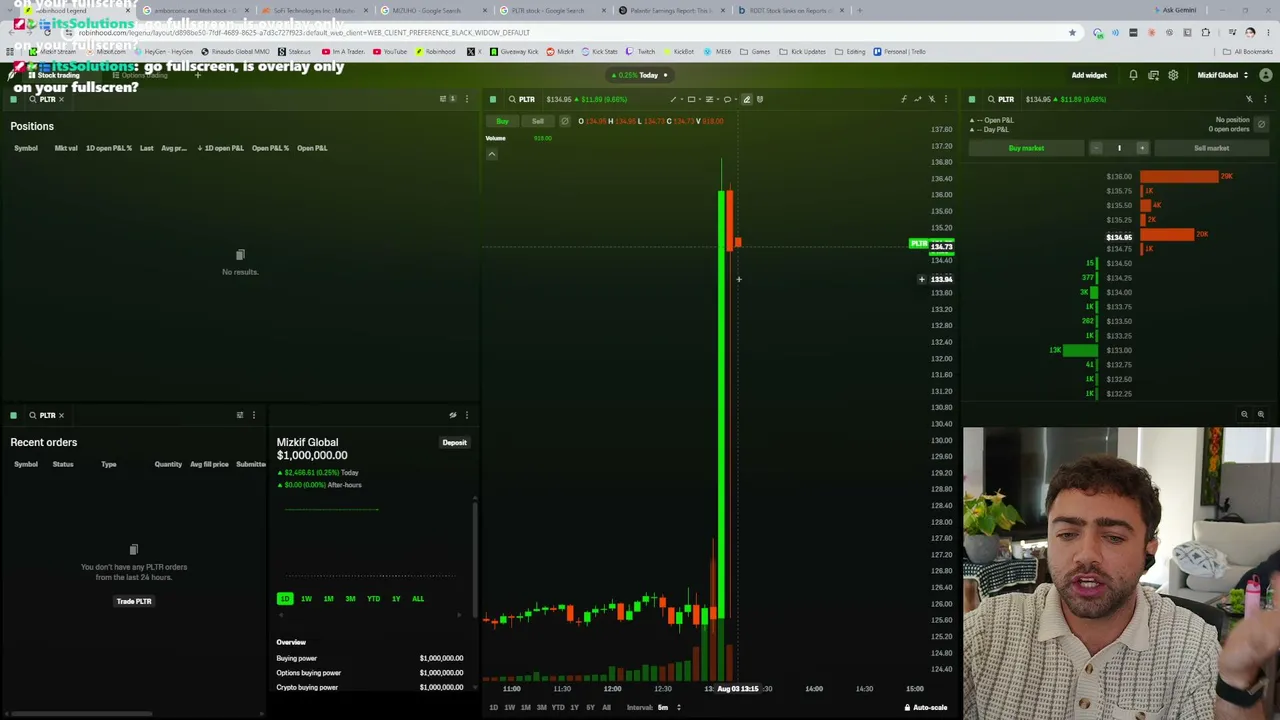Click the unlink icon in the order widget
The width and height of the screenshot is (1280, 720).
click(x=1249, y=99)
